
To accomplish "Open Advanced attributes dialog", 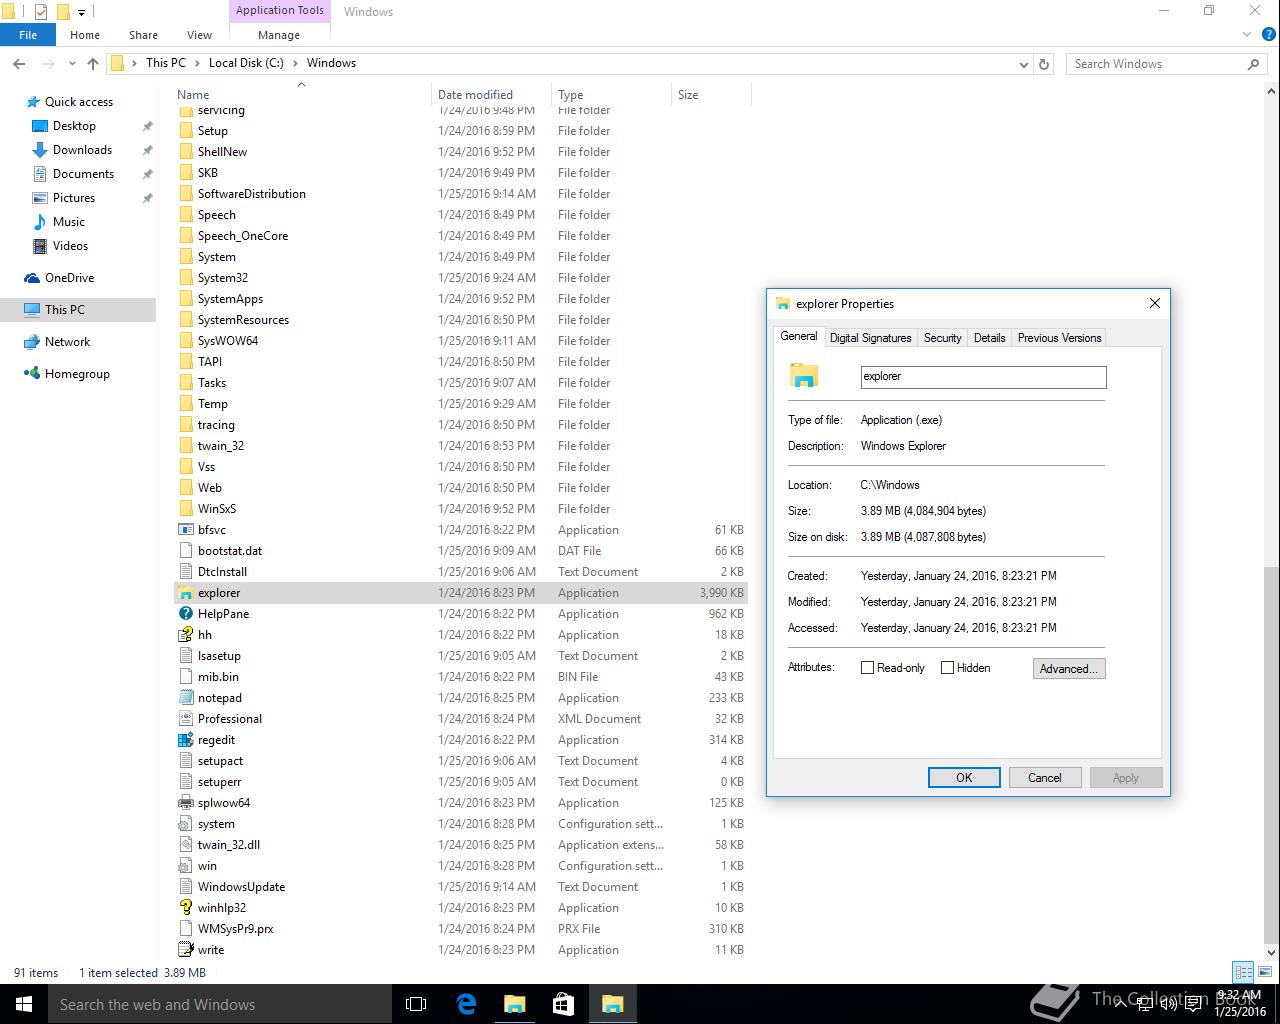I will coord(1069,669).
